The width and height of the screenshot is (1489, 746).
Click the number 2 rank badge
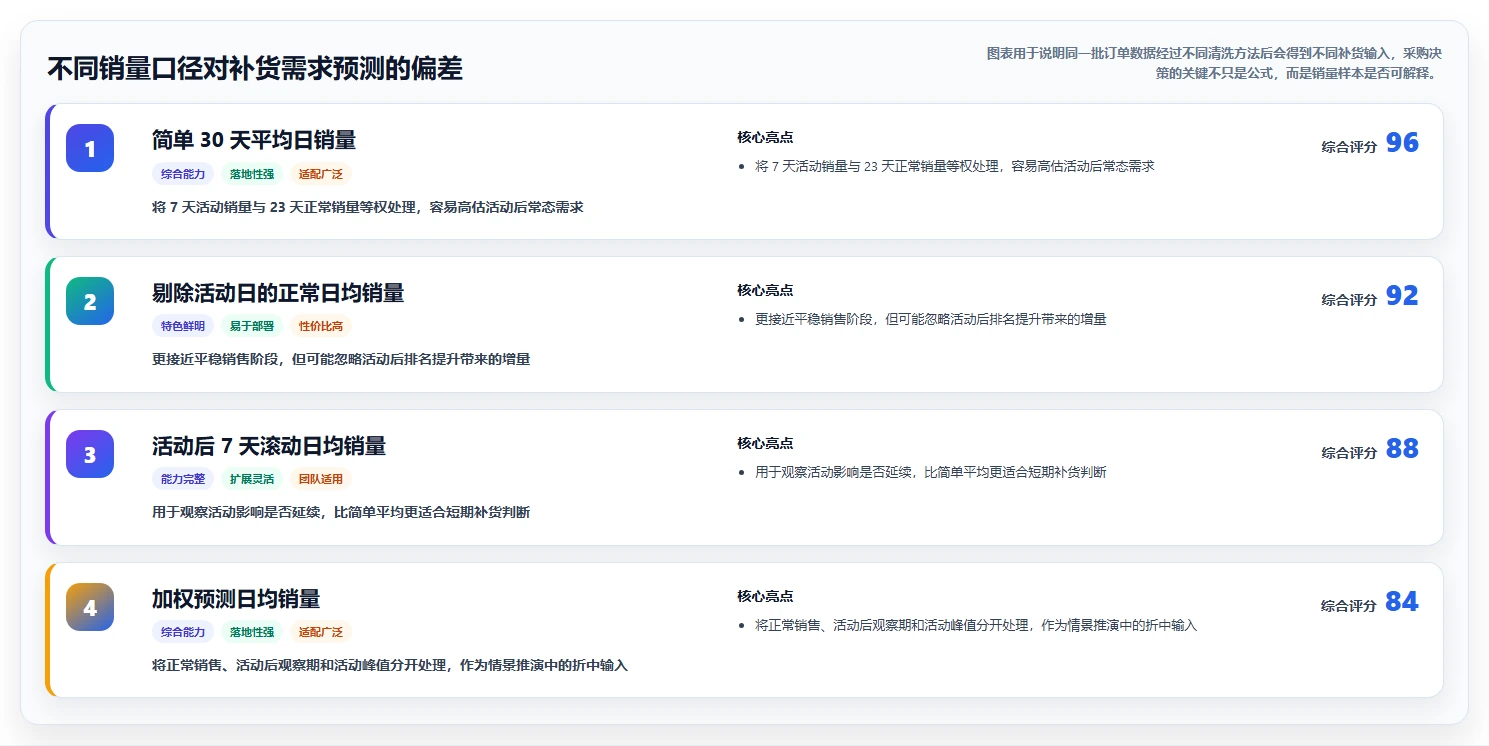(90, 301)
